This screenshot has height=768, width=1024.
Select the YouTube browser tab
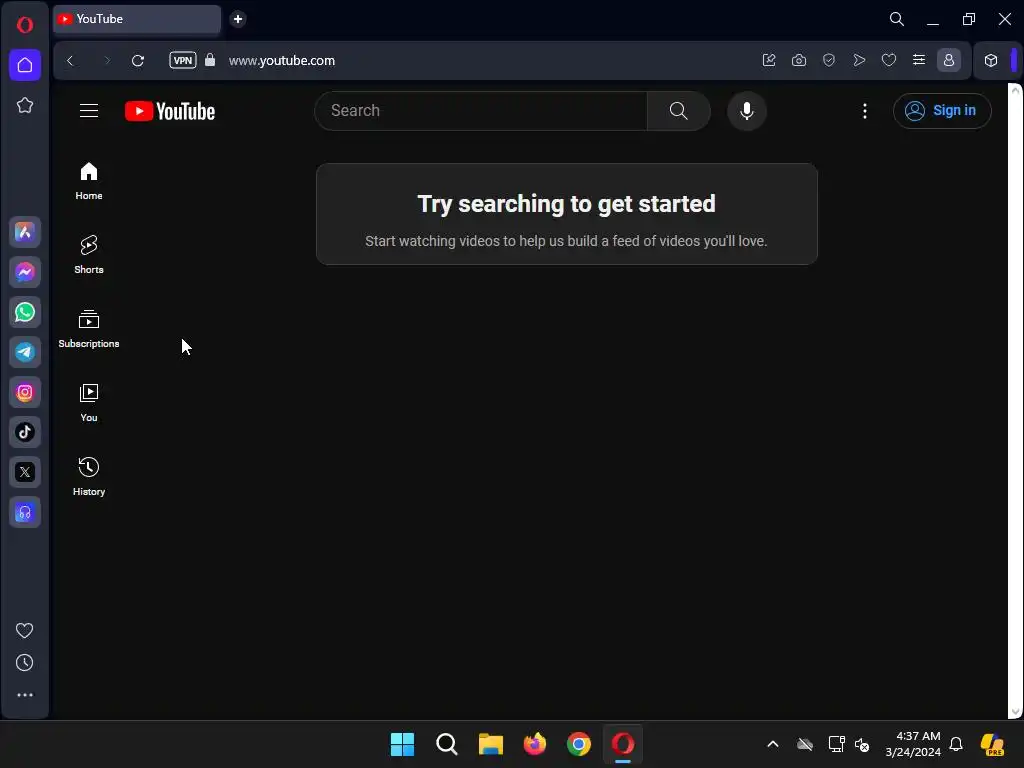(x=137, y=19)
